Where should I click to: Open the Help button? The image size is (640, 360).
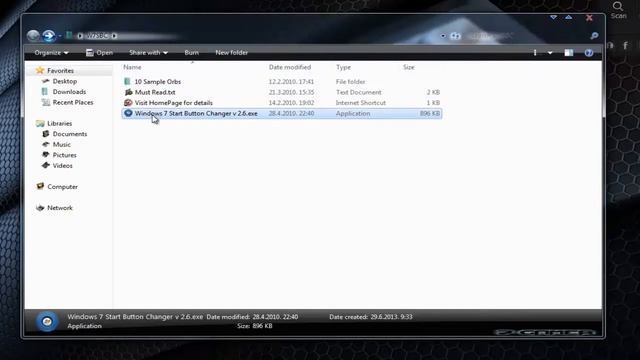pos(589,53)
